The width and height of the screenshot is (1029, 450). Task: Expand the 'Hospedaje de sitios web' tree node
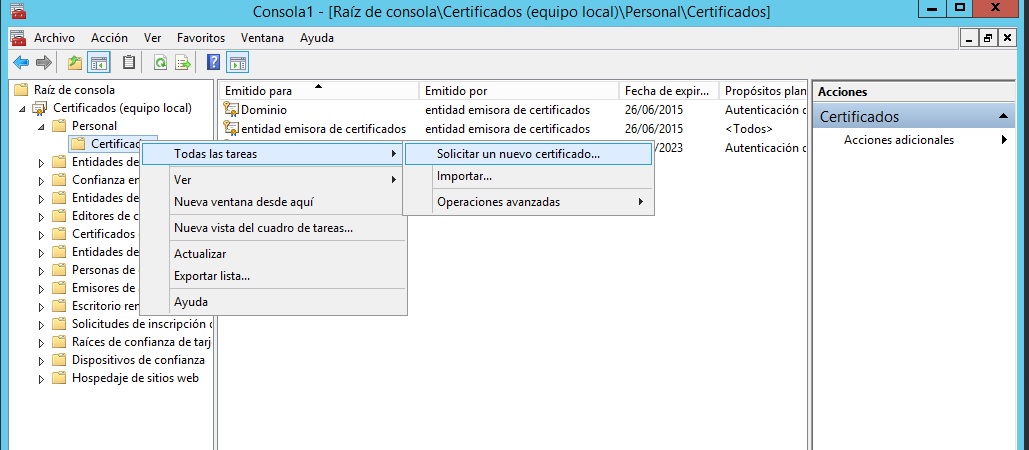pos(41,379)
